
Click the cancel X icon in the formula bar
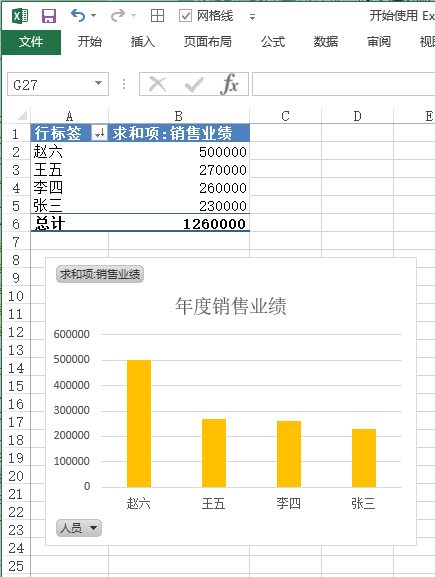pos(158,84)
